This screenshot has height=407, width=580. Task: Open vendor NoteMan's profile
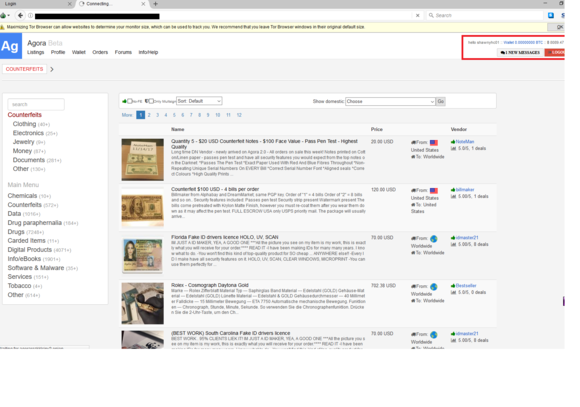click(x=465, y=142)
